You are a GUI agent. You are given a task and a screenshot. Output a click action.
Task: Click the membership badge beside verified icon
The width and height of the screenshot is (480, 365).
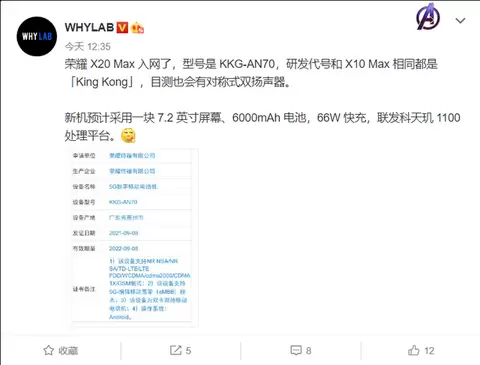137,28
